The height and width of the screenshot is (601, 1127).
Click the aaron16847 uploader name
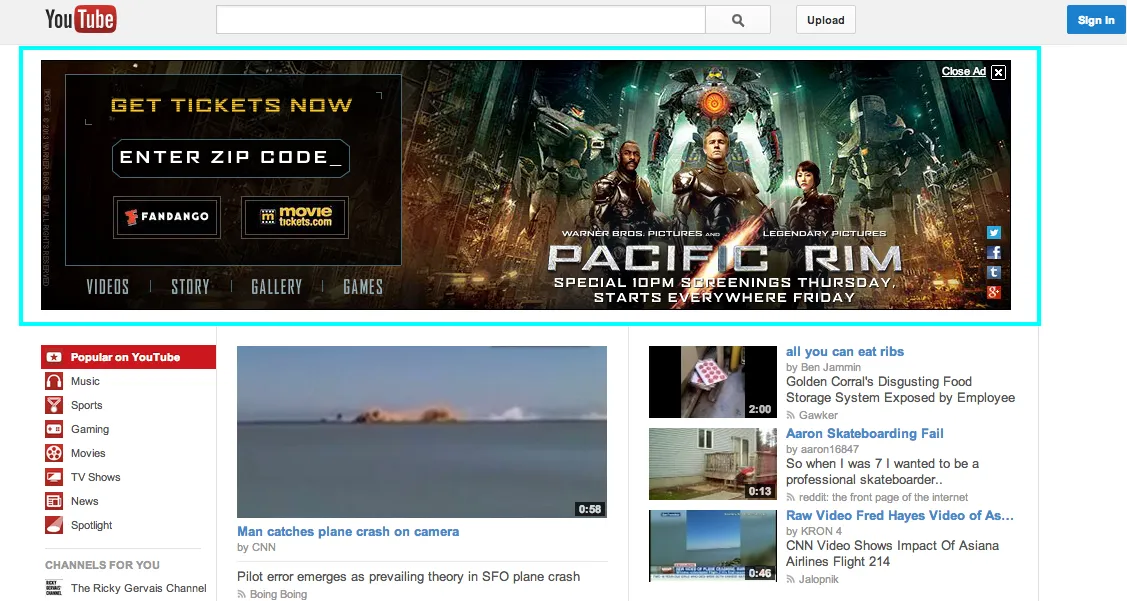point(829,449)
